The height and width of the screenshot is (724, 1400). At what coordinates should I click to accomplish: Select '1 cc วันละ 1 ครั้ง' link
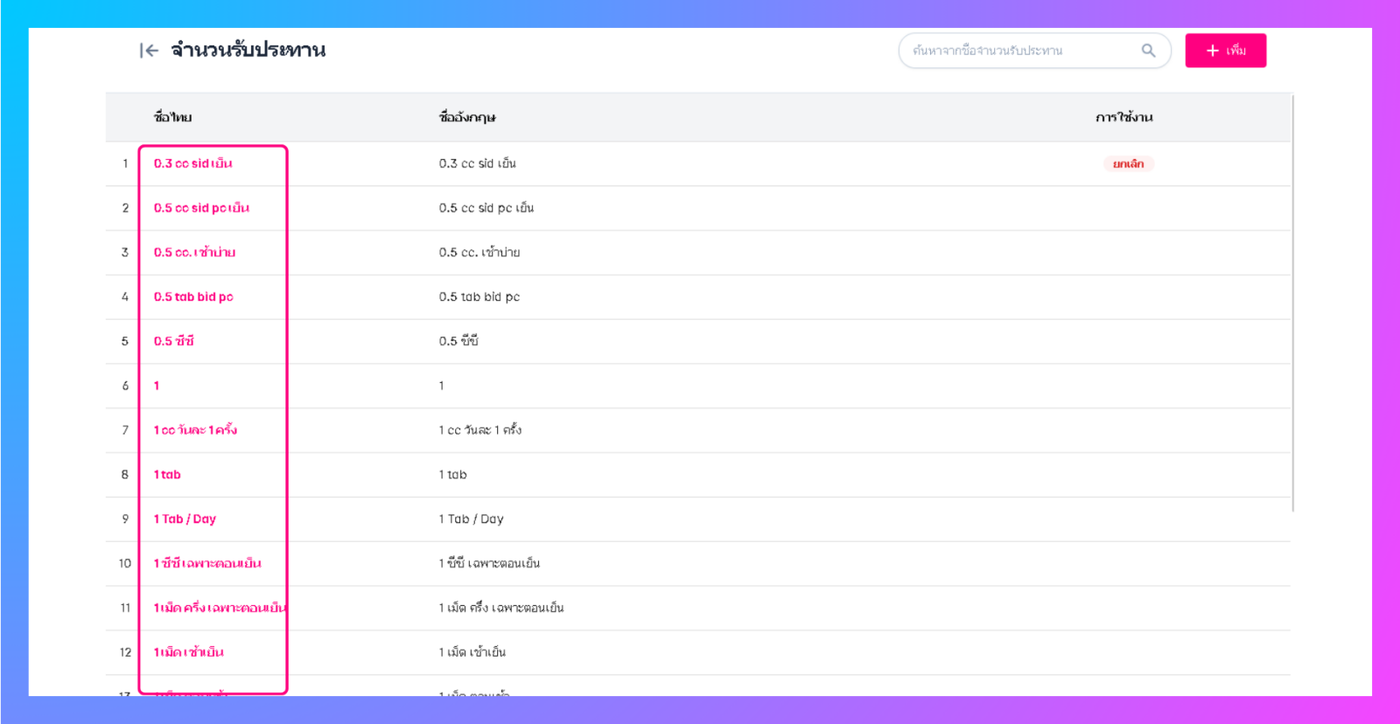(x=196, y=430)
